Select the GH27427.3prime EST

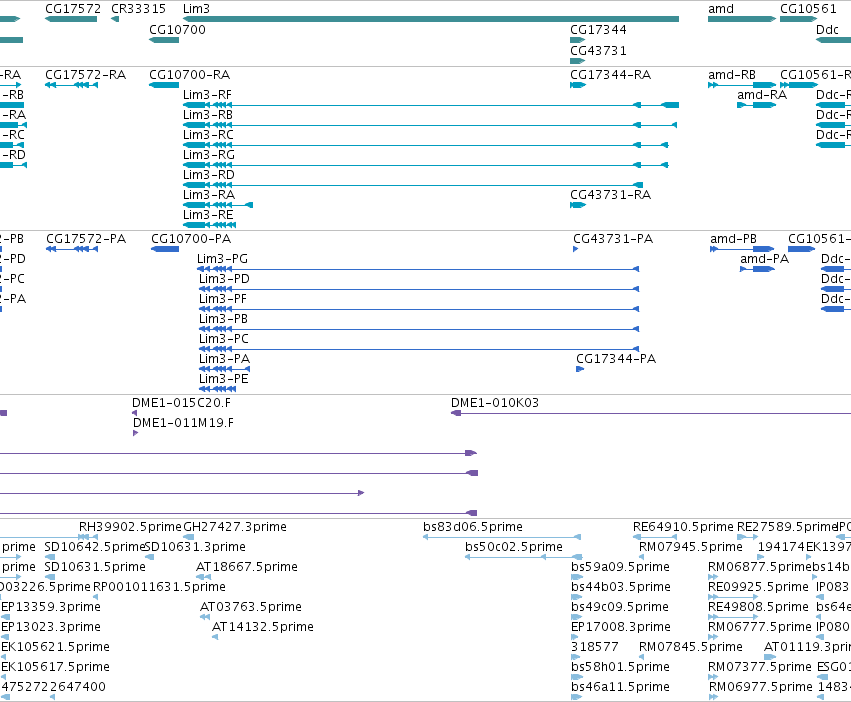(x=189, y=536)
